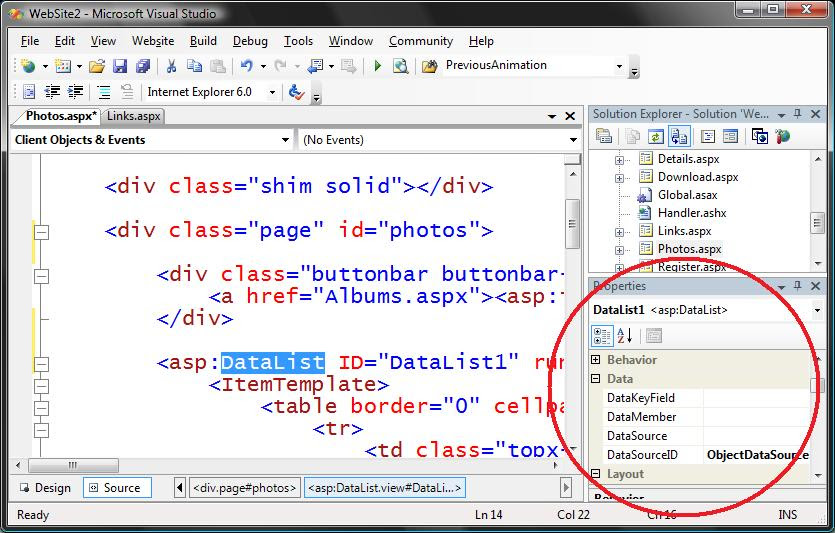The image size is (835, 533).
Task: Click the View Code icon in Solution Explorer
Action: 708,136
